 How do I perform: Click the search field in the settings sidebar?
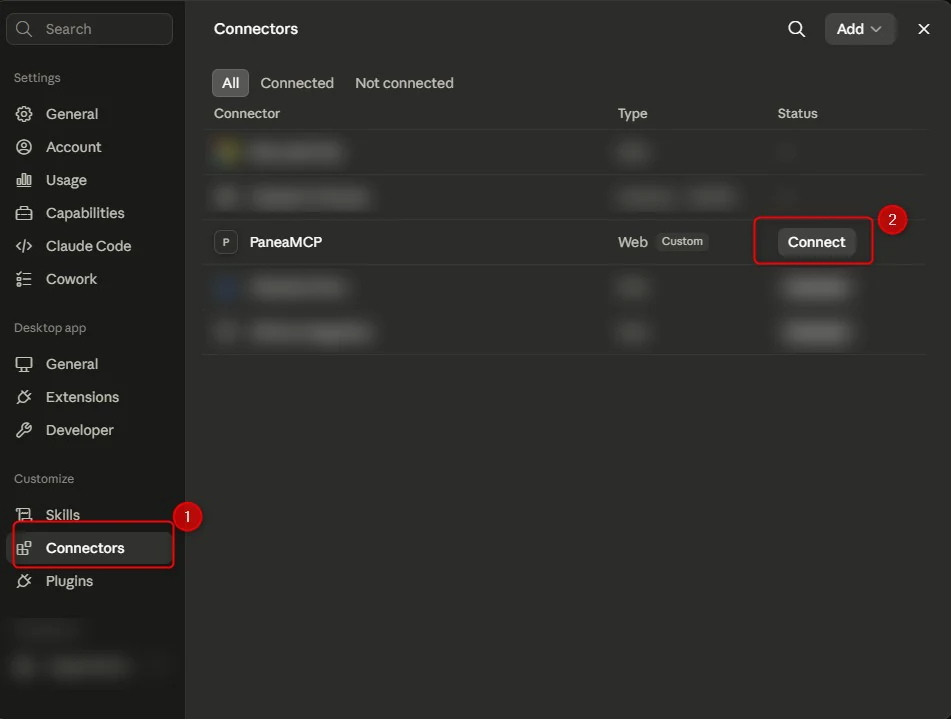[89, 29]
